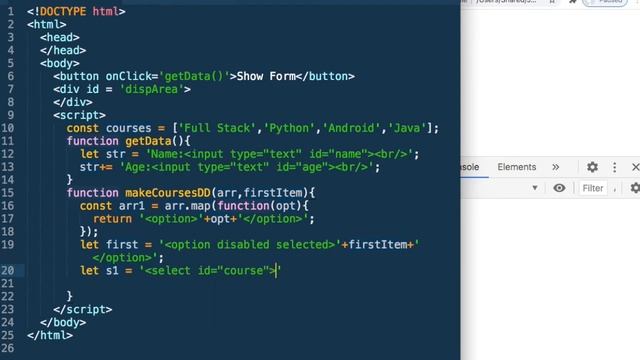Switch to the Elements tab
640x360 pixels.
click(x=516, y=167)
